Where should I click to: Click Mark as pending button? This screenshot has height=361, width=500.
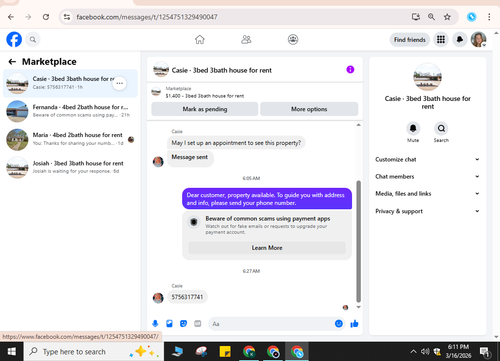(205, 109)
